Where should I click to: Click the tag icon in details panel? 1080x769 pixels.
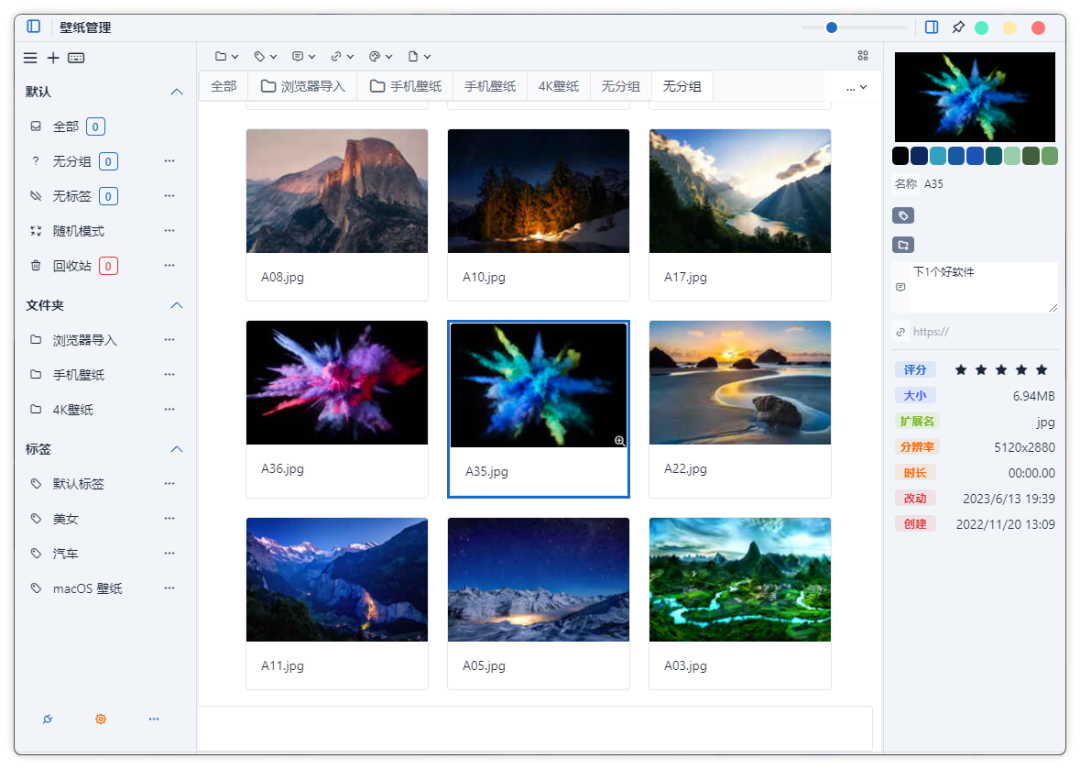pos(902,215)
